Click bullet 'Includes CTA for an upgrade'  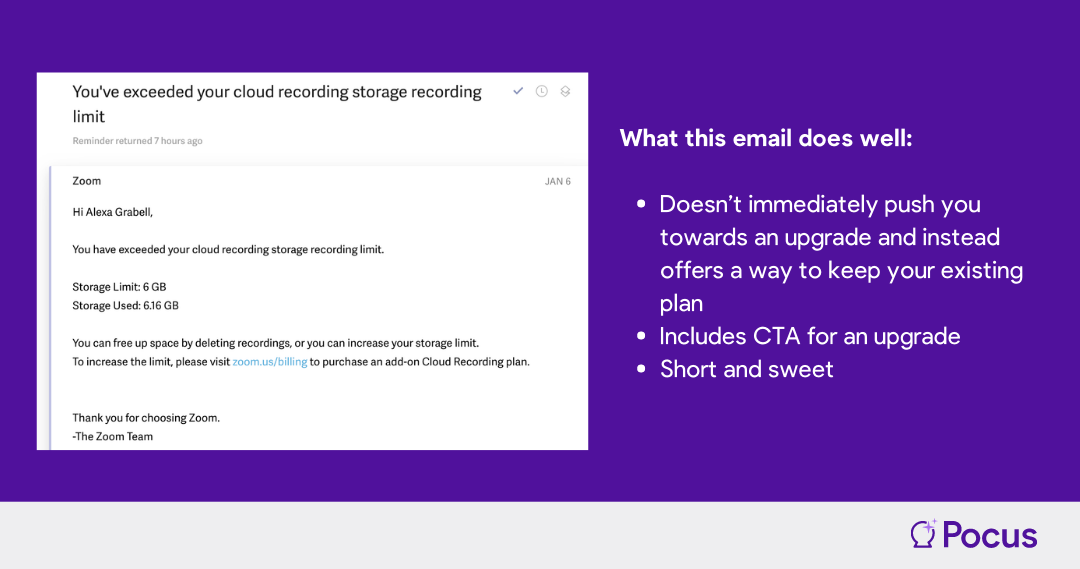[x=810, y=336]
